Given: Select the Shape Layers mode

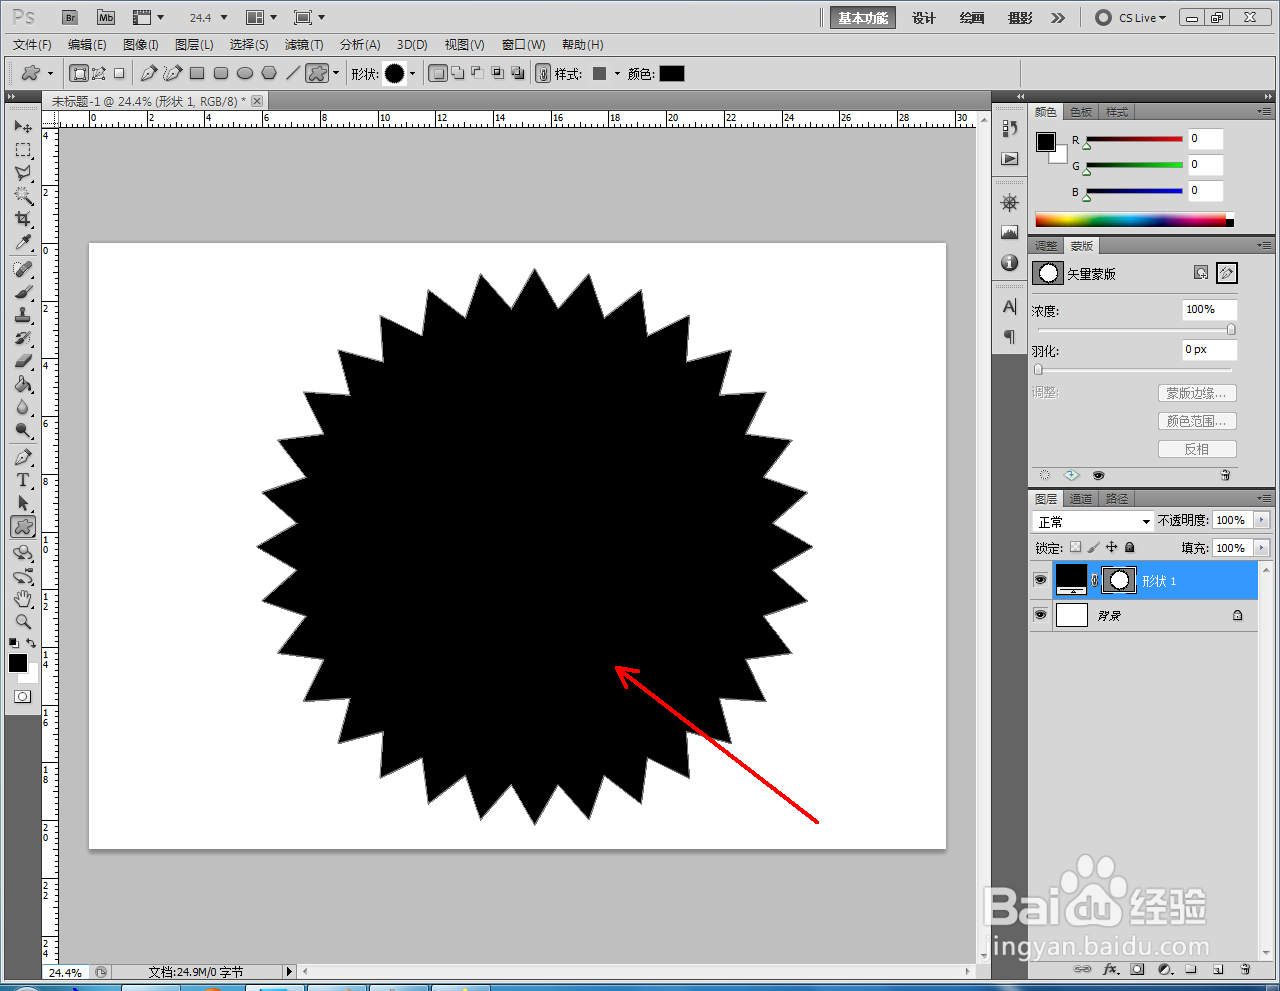Looking at the screenshot, I should coord(79,73).
